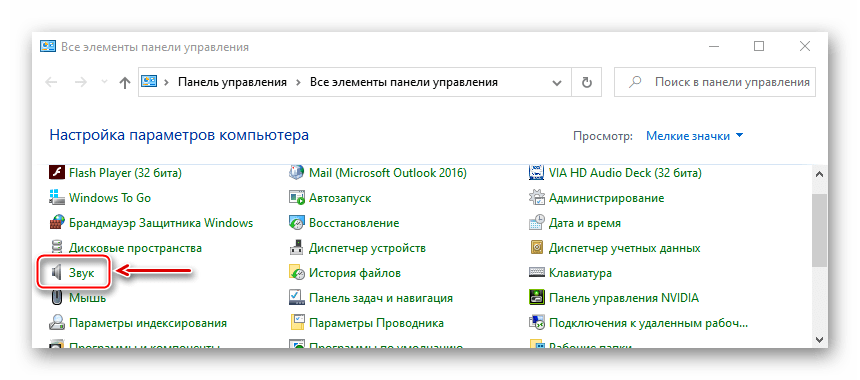Click the Клавиатура keyboard icon

(x=536, y=273)
